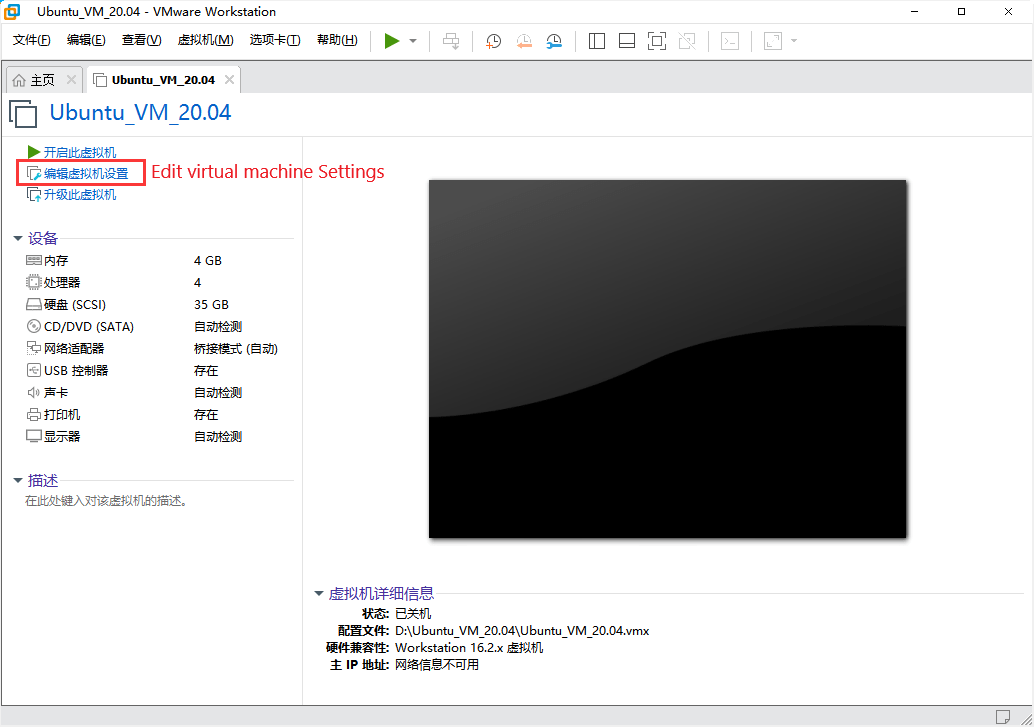The image size is (1034, 727).
Task: Click the 桥接模式 (自动) network value
Action: click(x=236, y=348)
